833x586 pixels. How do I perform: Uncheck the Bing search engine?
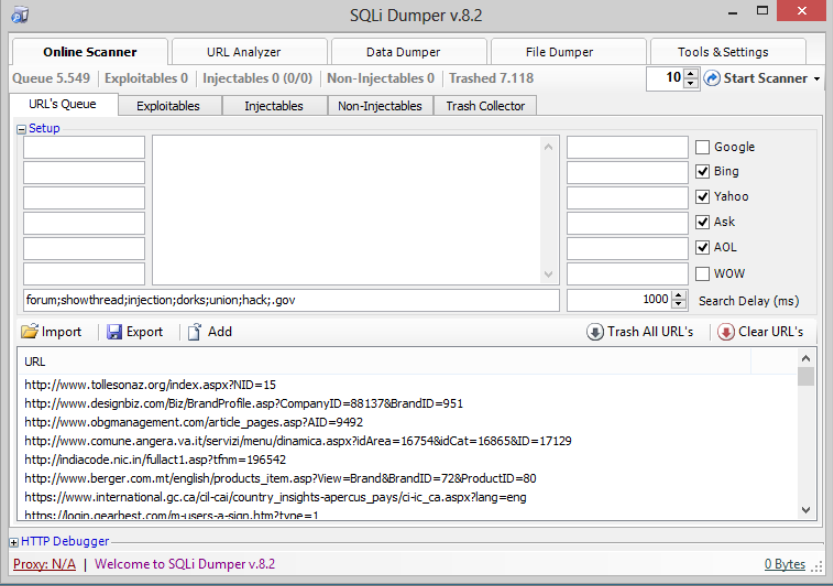(x=703, y=172)
